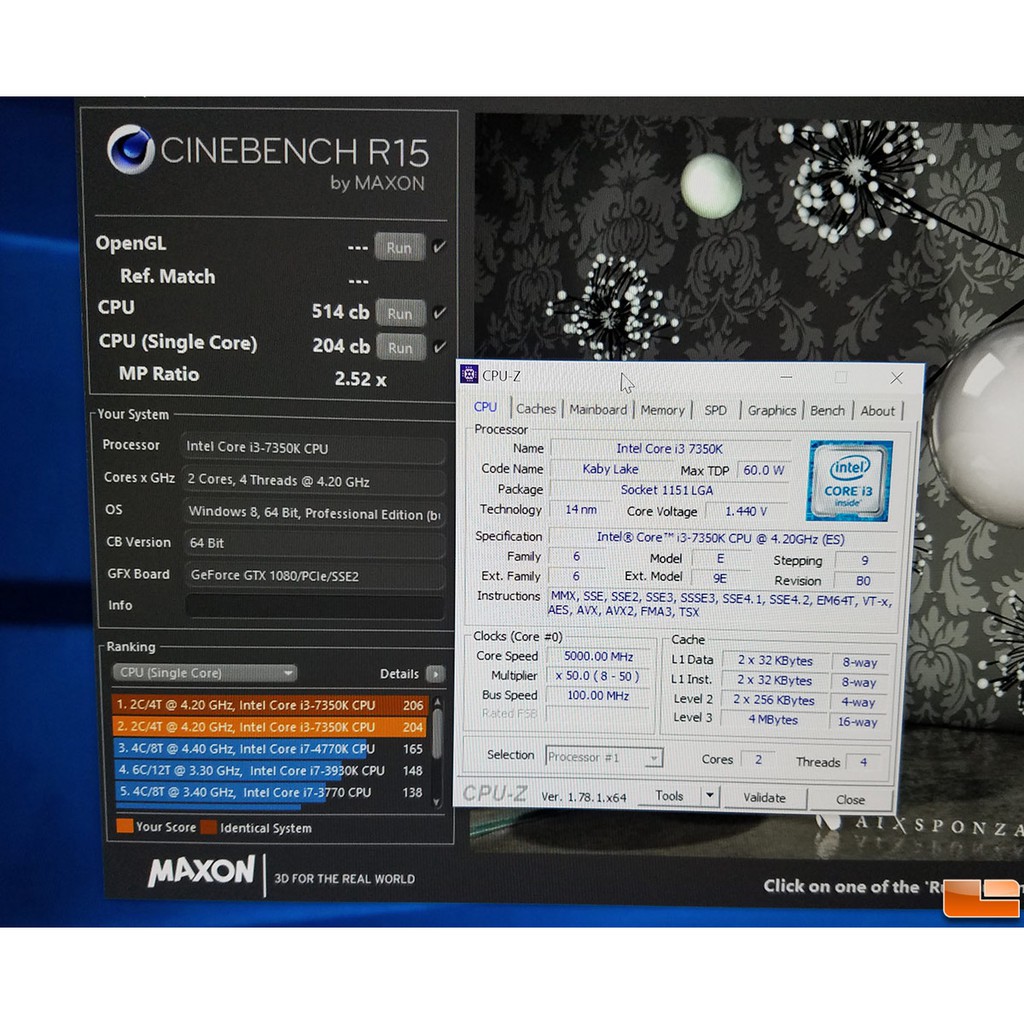The image size is (1024, 1024).
Task: Click the CPU score 514 cb
Action: [340, 312]
